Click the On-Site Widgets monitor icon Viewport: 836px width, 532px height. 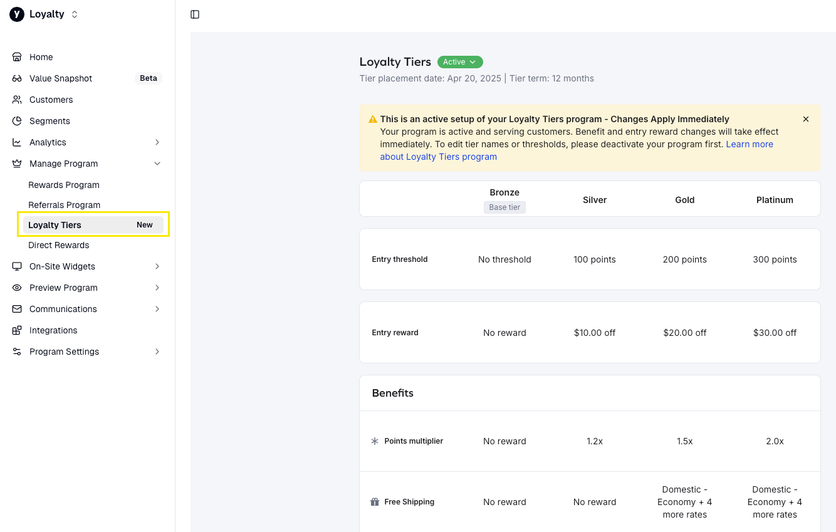(17, 266)
